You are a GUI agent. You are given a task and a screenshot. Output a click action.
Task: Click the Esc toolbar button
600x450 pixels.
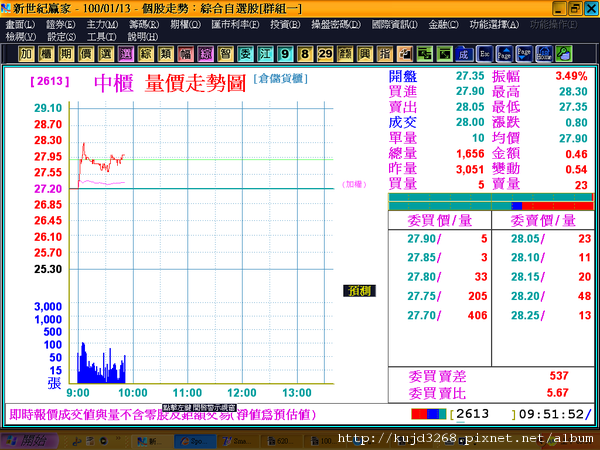point(484,54)
